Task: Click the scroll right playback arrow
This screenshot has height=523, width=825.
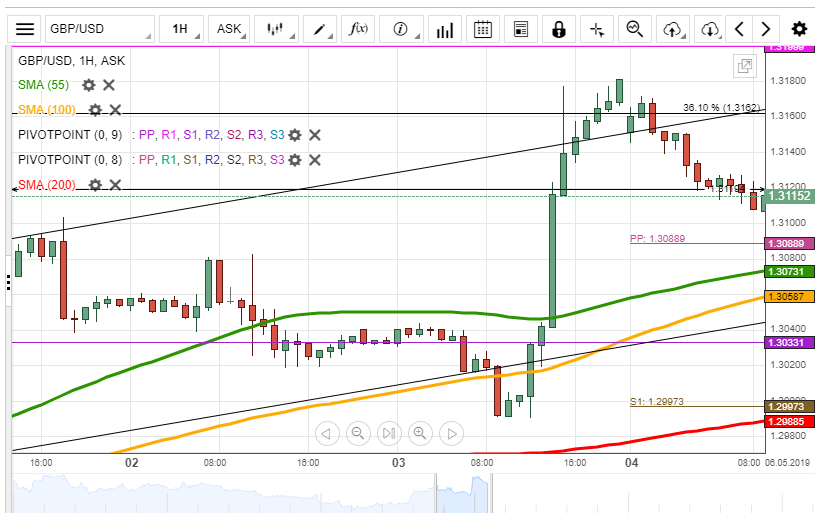Action: [451, 434]
